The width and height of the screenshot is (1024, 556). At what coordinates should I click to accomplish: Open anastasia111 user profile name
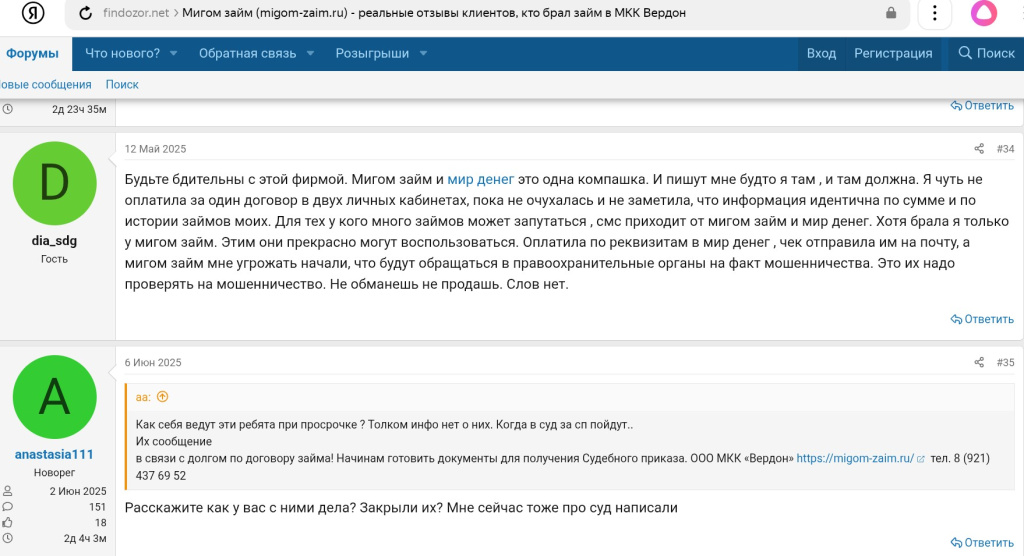click(x=54, y=454)
